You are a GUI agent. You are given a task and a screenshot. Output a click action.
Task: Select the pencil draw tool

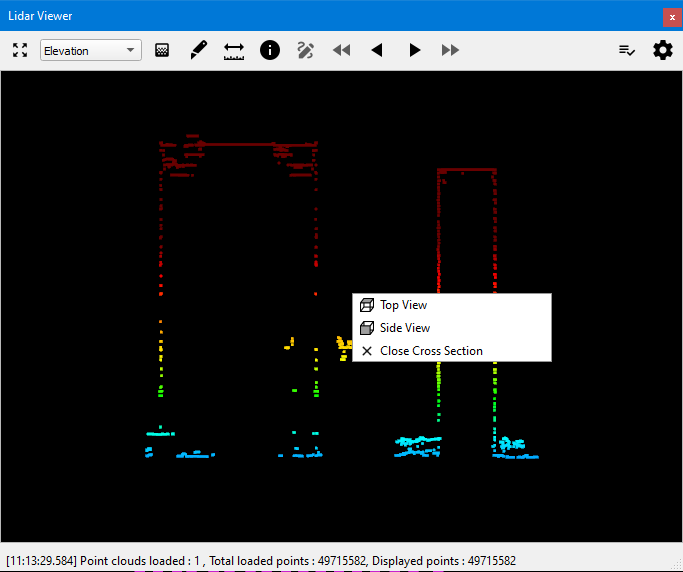point(198,50)
